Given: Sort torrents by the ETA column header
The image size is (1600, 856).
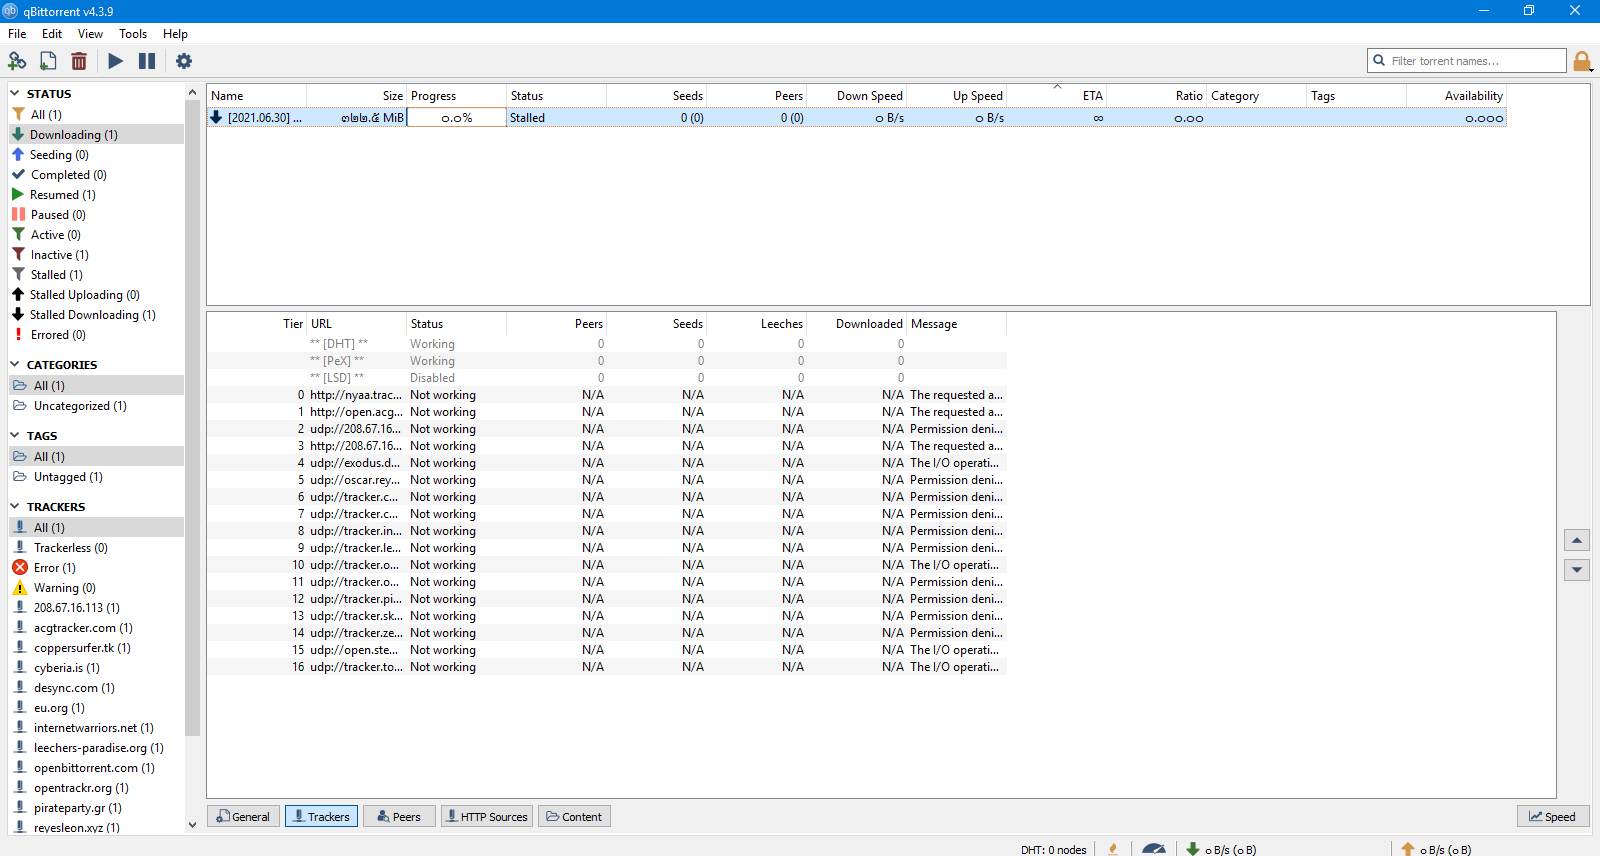Looking at the screenshot, I should 1056,96.
